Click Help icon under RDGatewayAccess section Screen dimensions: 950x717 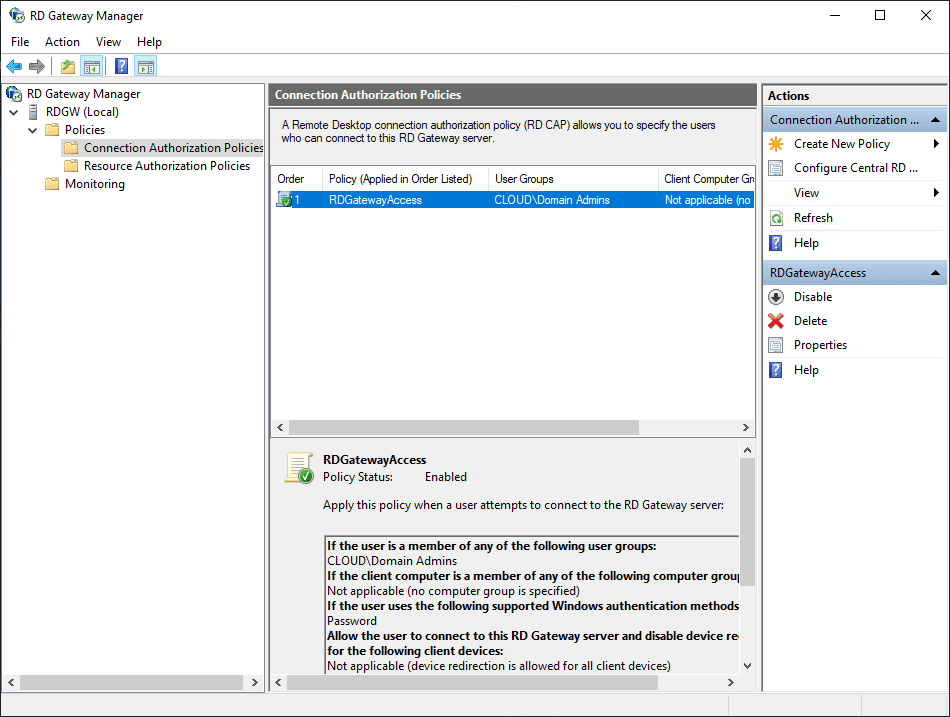(776, 370)
